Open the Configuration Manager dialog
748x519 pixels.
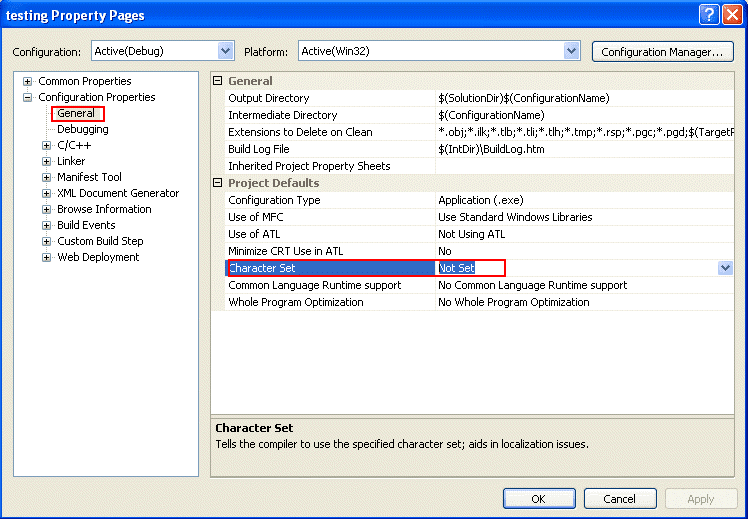pyautogui.click(x=663, y=52)
